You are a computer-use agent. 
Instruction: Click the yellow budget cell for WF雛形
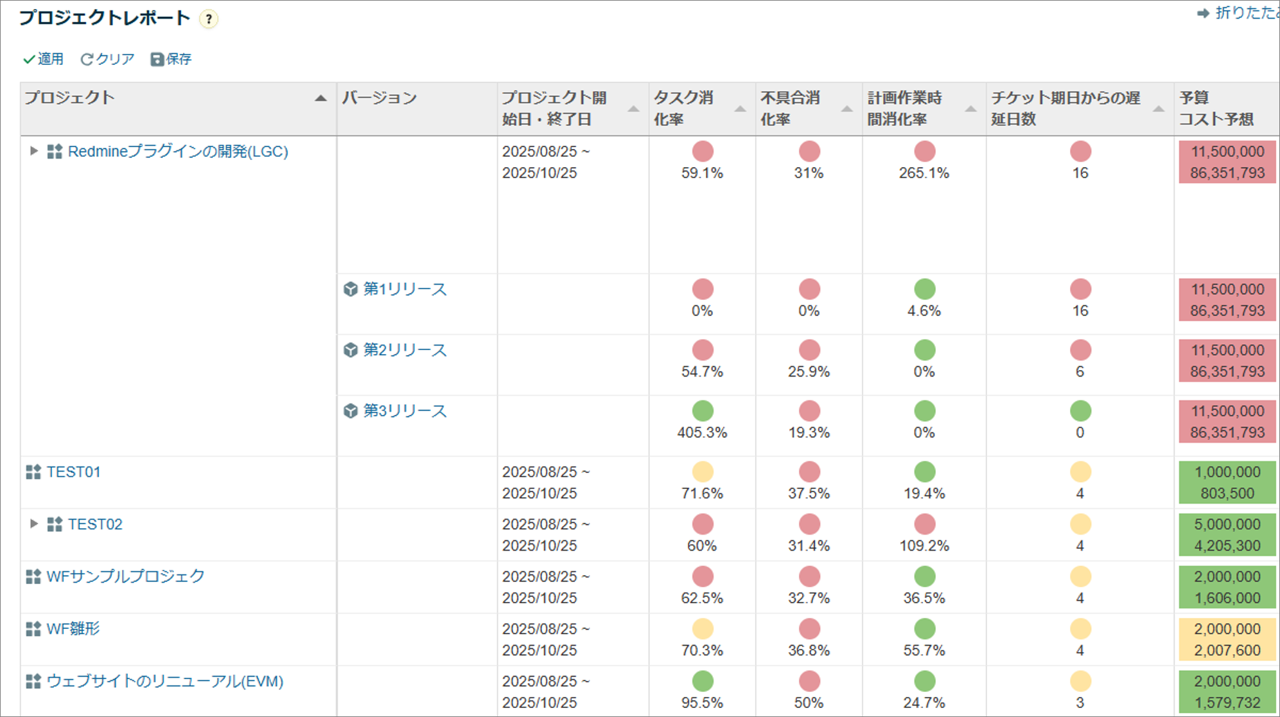[1227, 640]
